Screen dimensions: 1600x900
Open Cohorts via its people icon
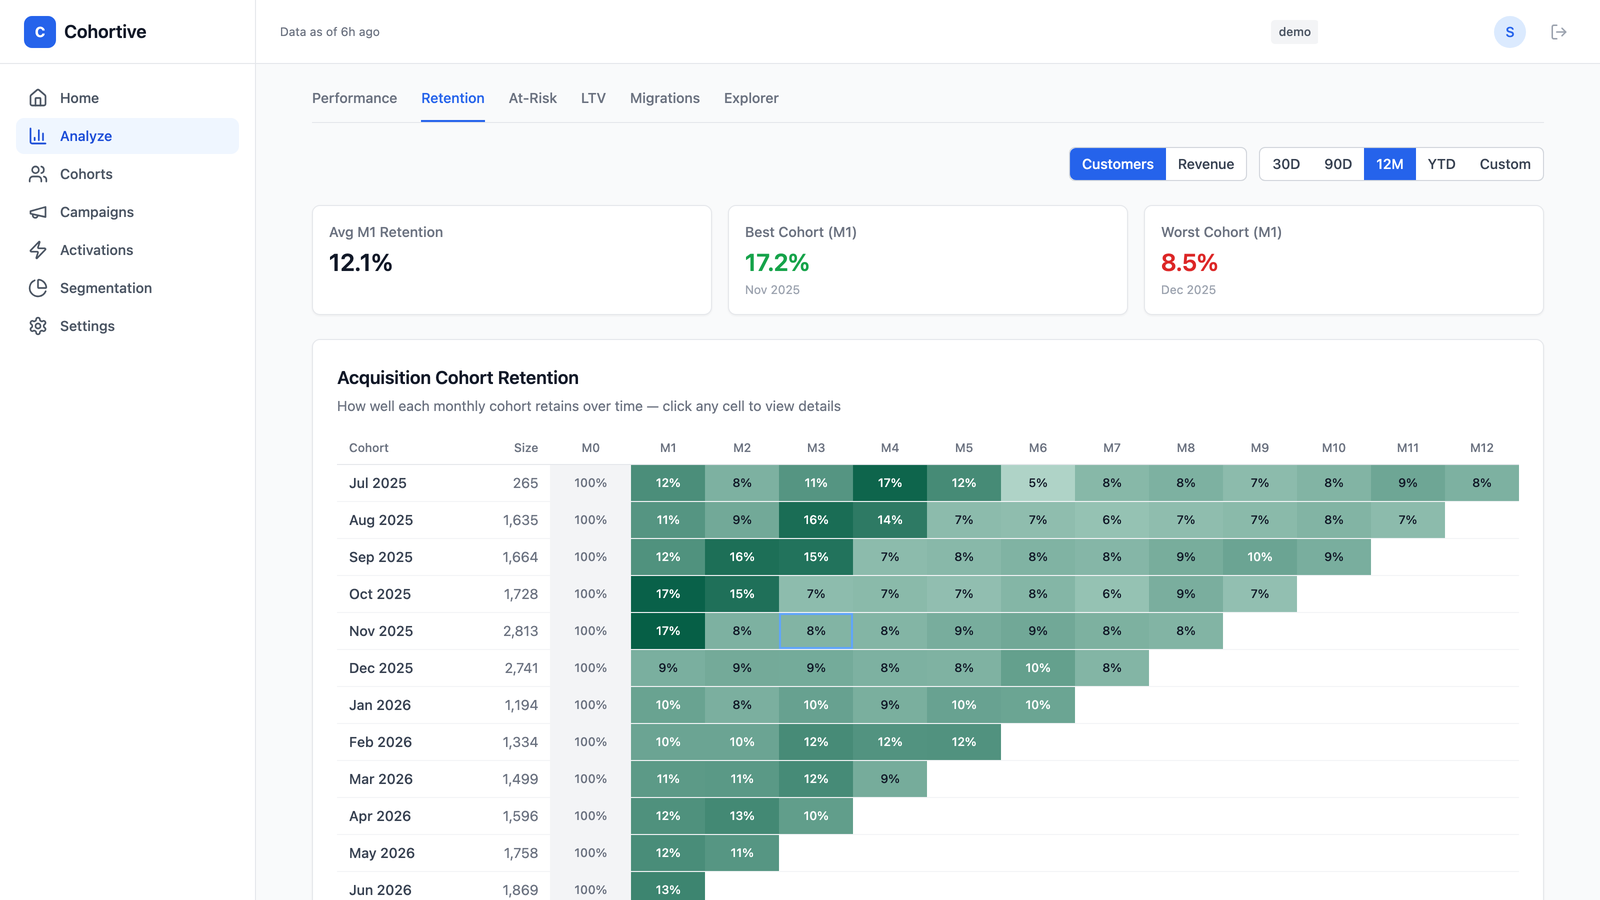tap(38, 174)
